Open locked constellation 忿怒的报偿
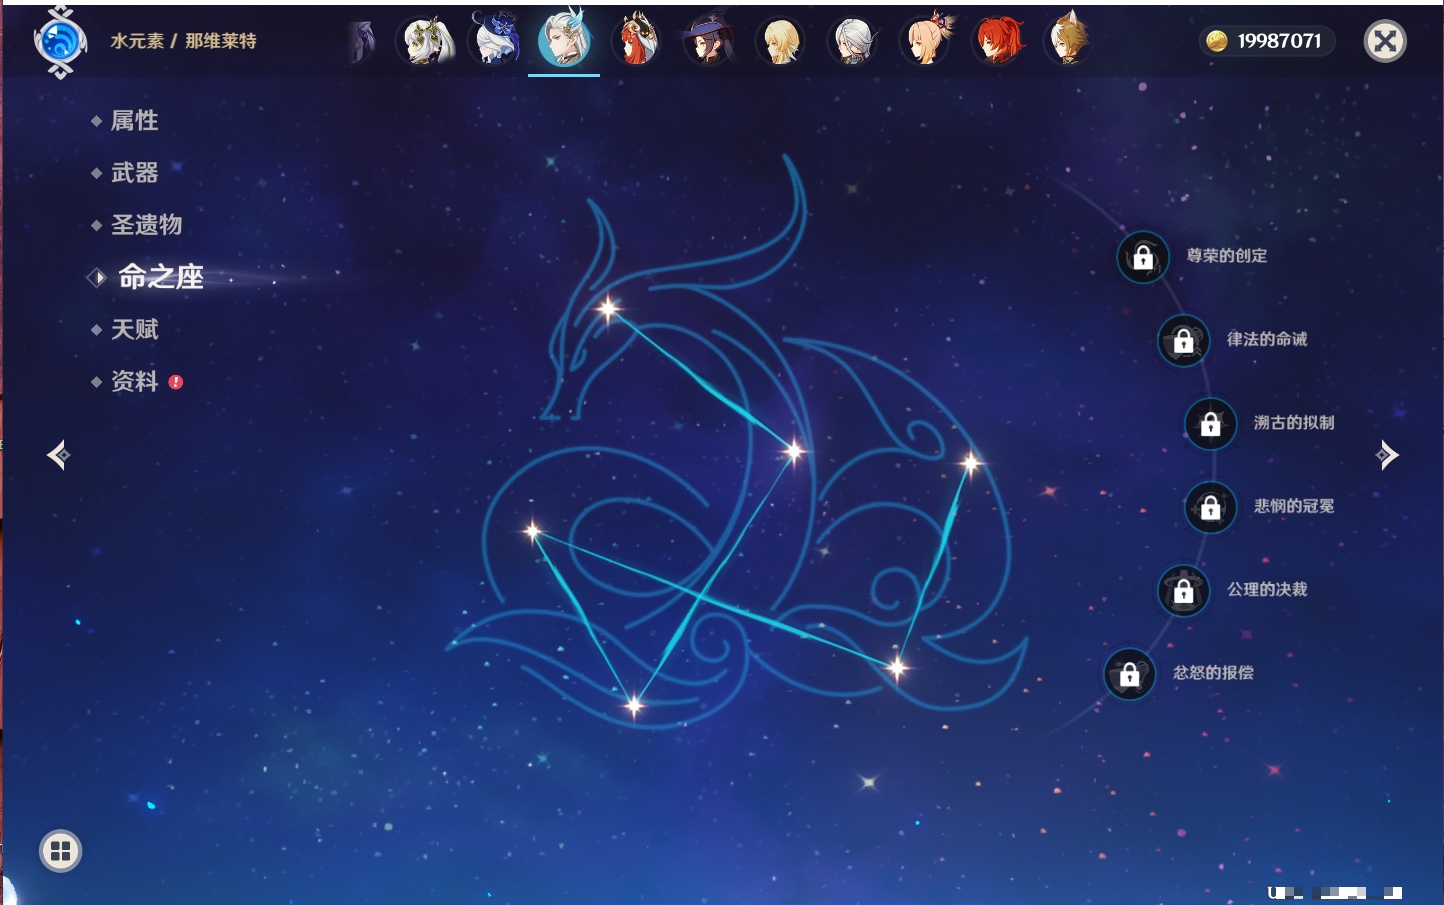 pyautogui.click(x=1130, y=675)
